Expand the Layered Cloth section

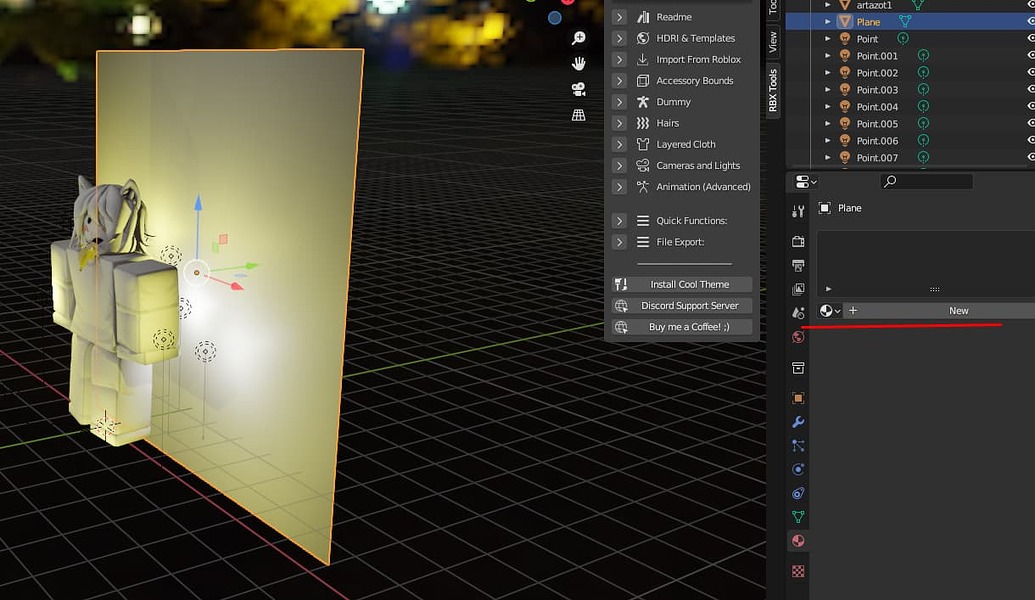pos(619,144)
